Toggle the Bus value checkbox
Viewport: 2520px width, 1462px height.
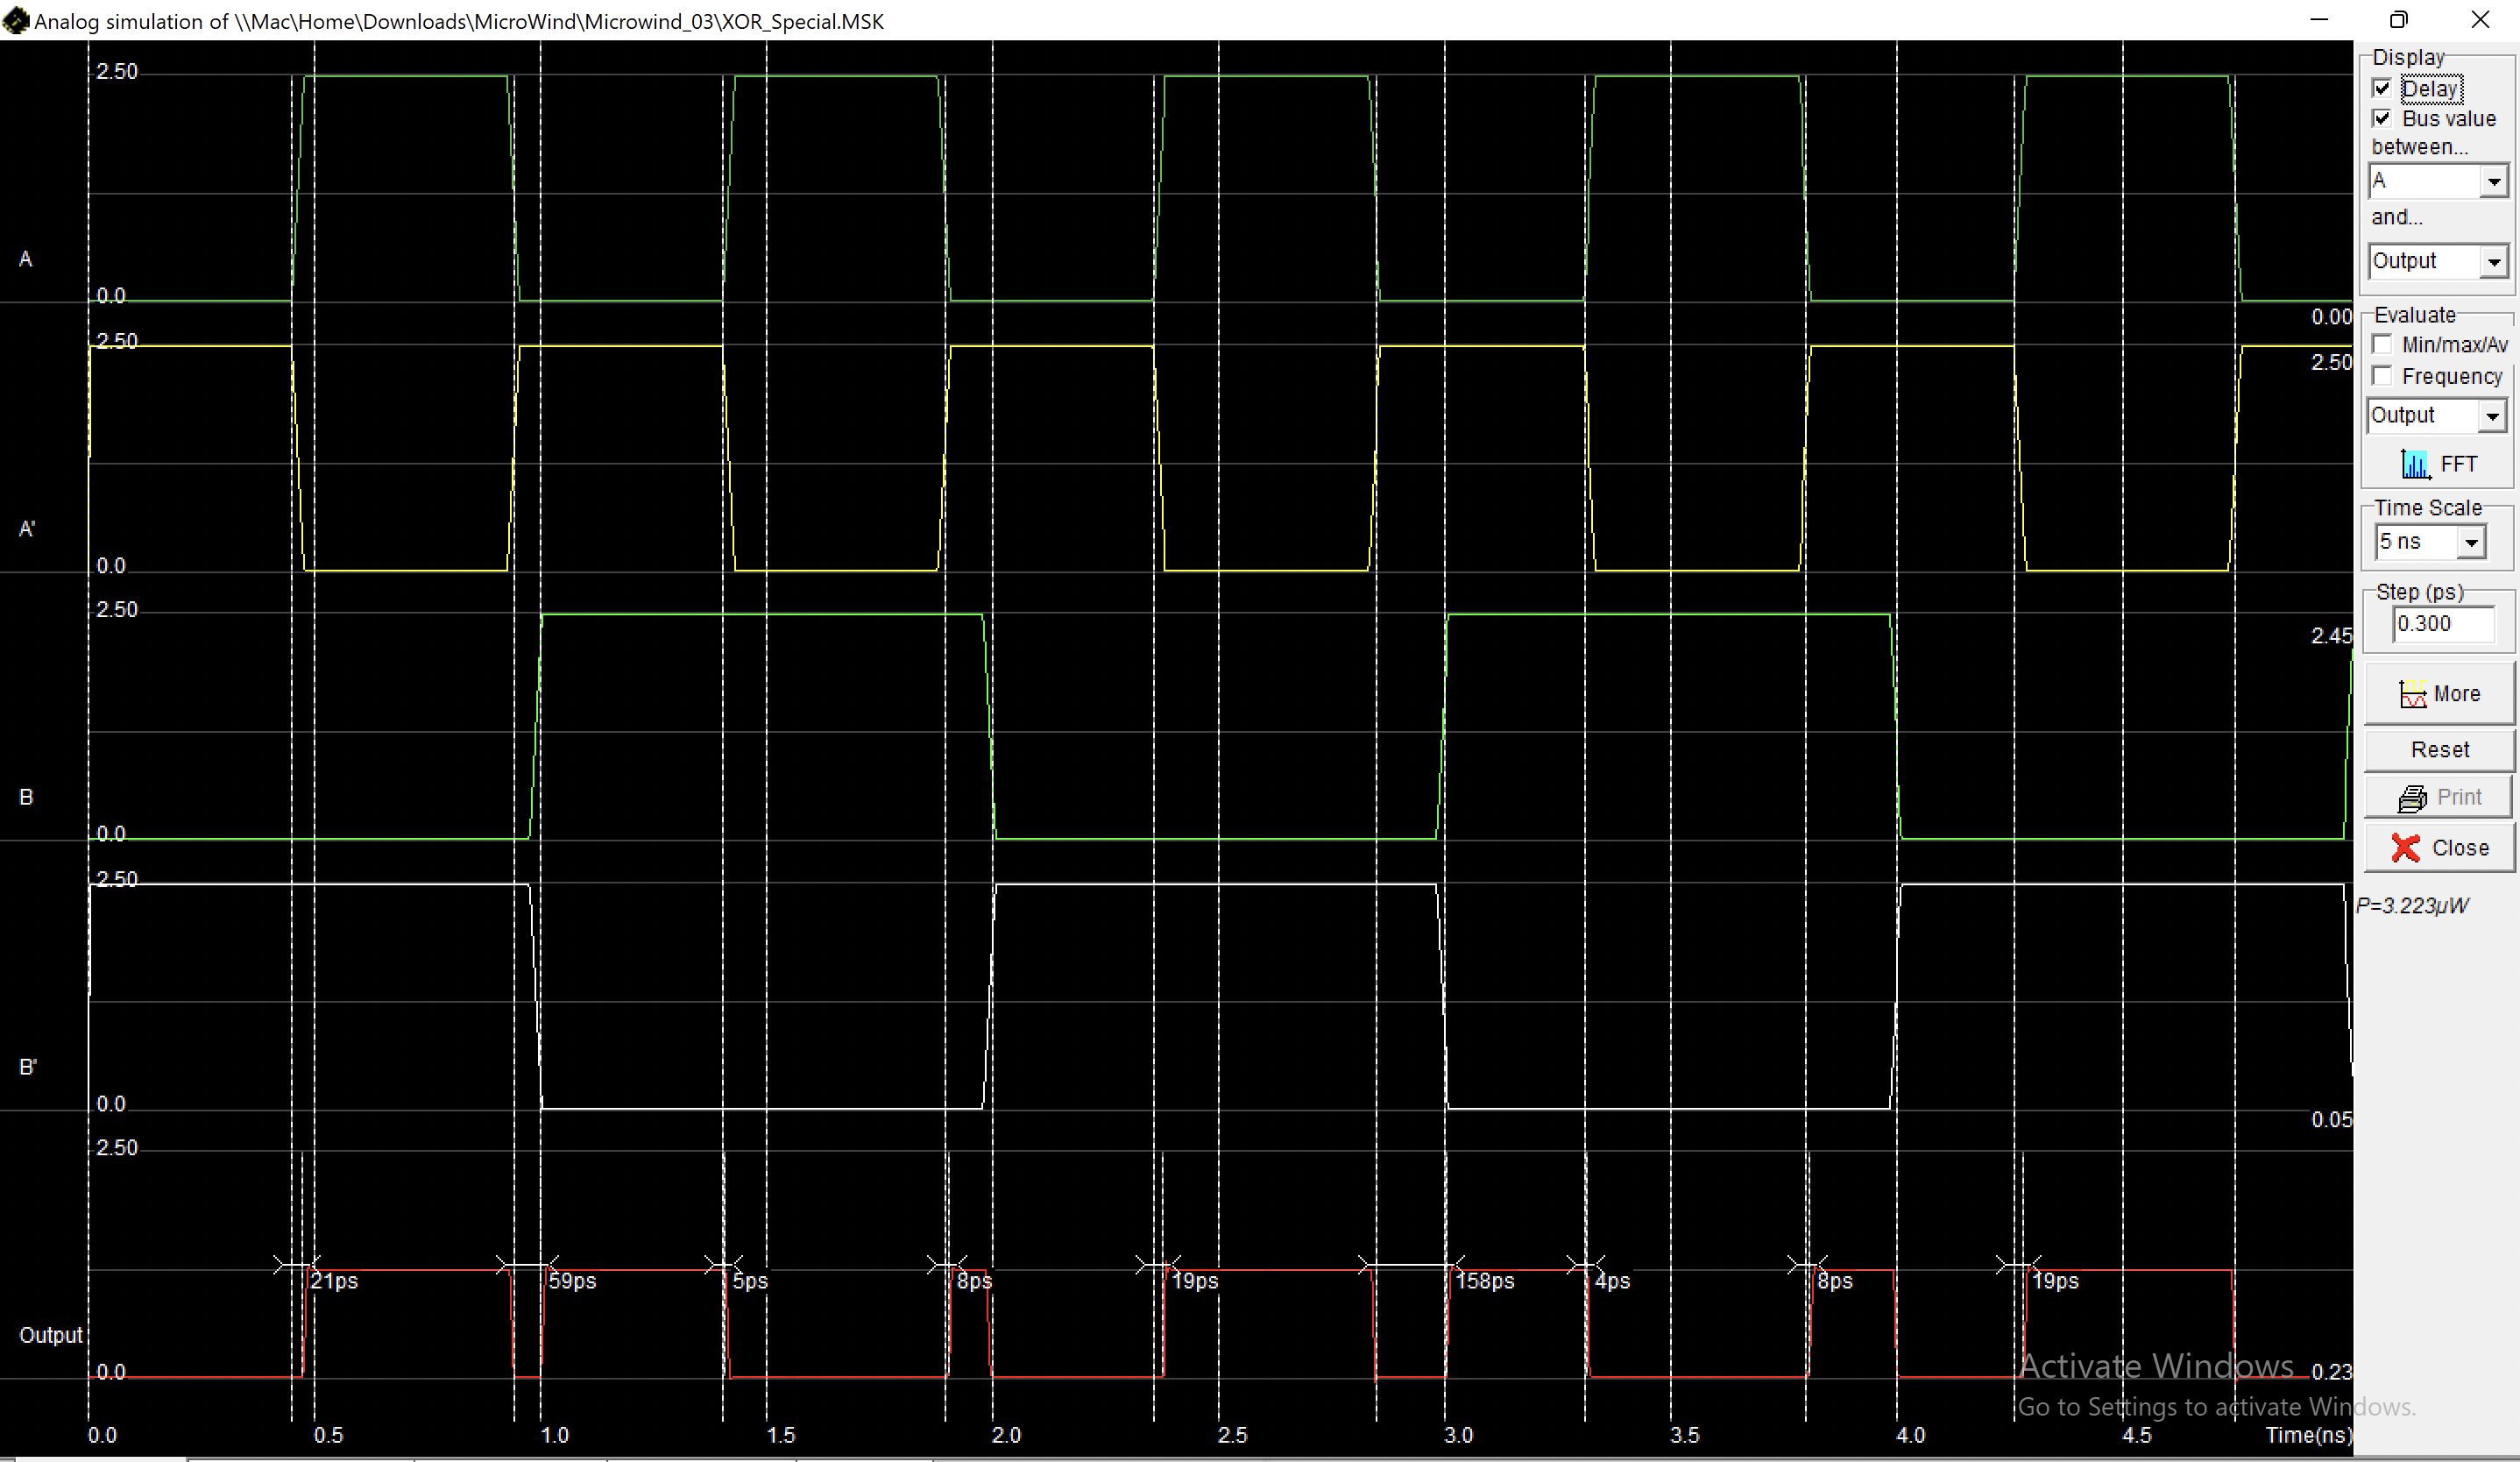pos(2382,118)
